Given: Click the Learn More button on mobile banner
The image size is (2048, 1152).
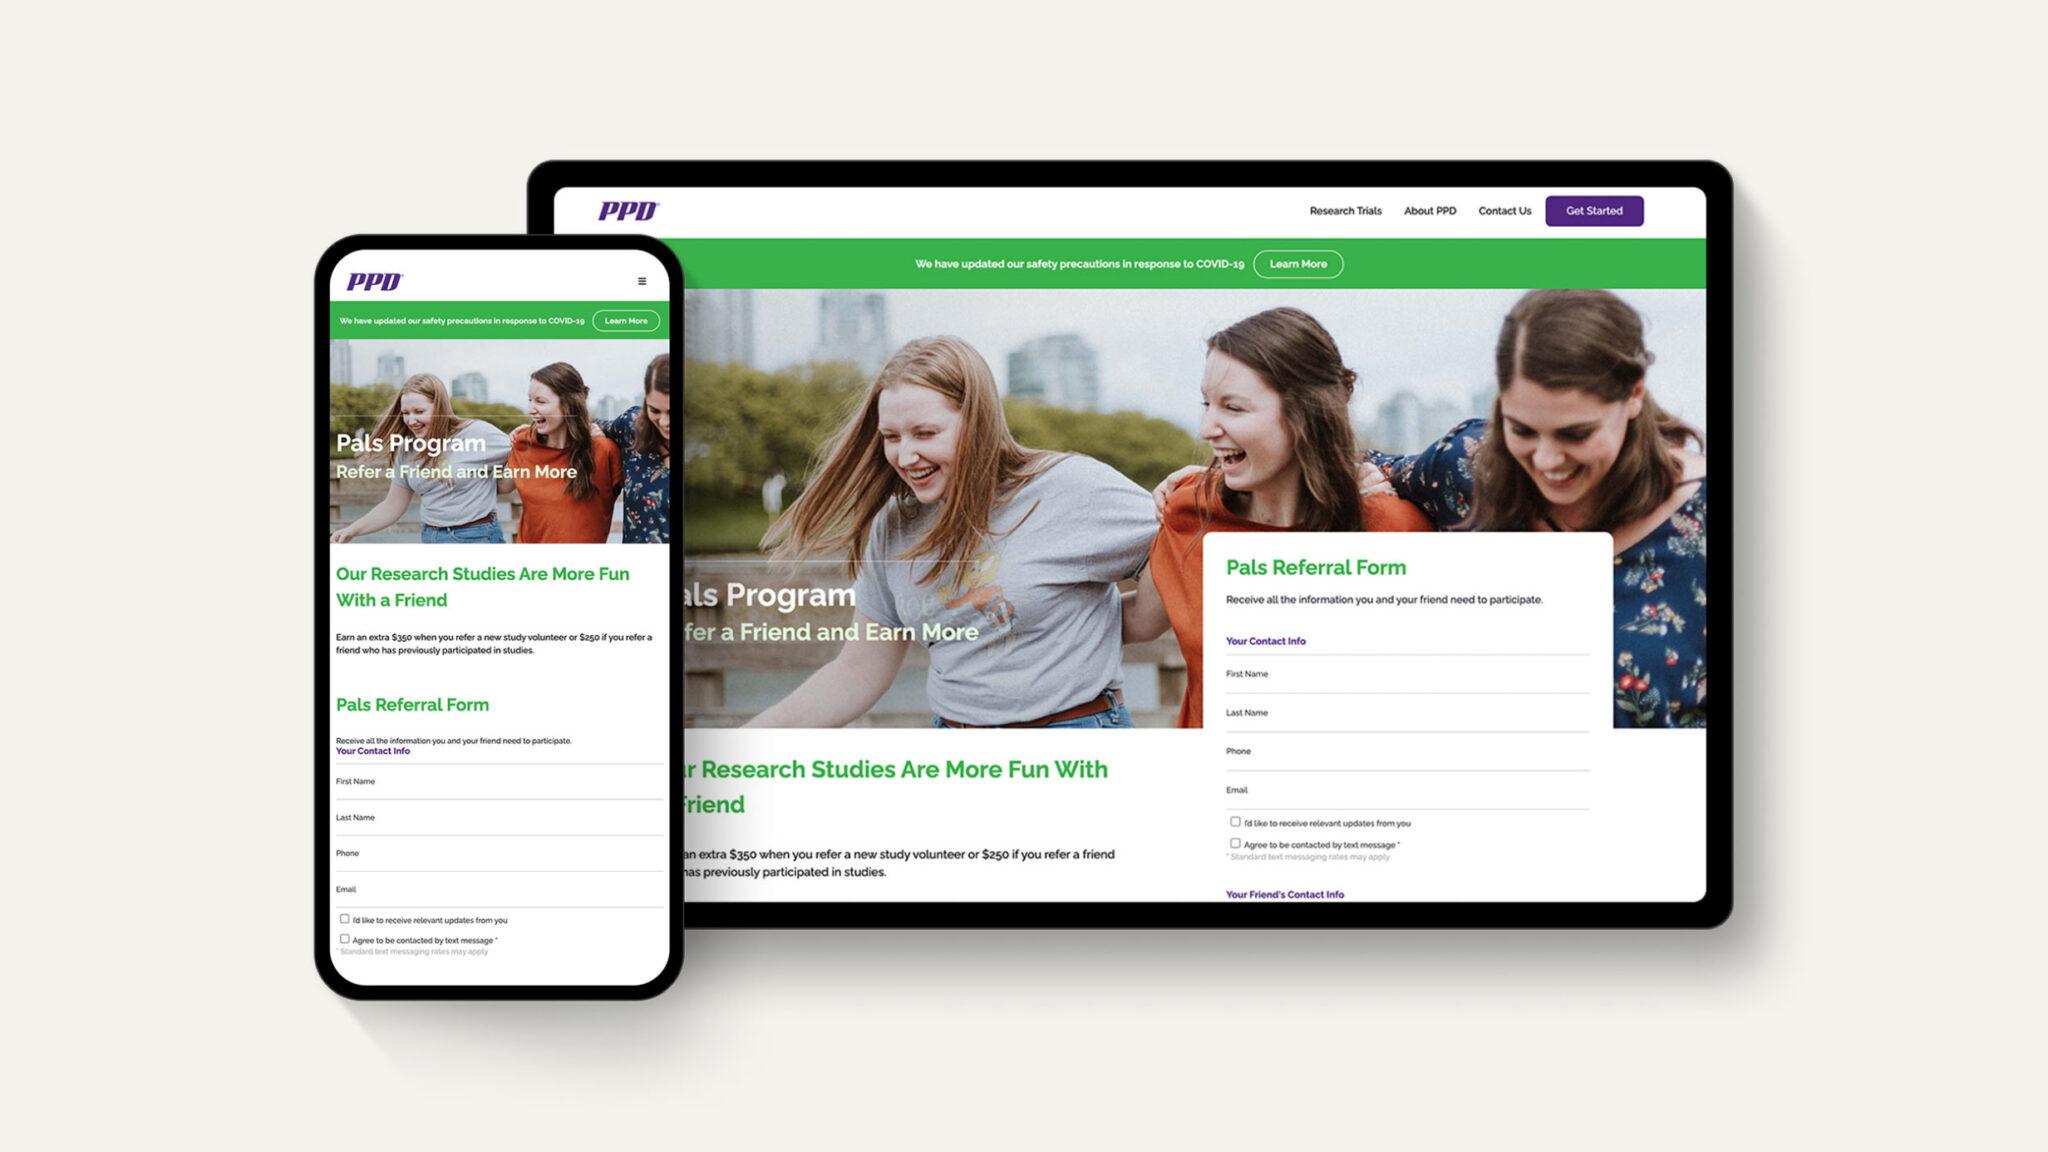Looking at the screenshot, I should [x=623, y=319].
